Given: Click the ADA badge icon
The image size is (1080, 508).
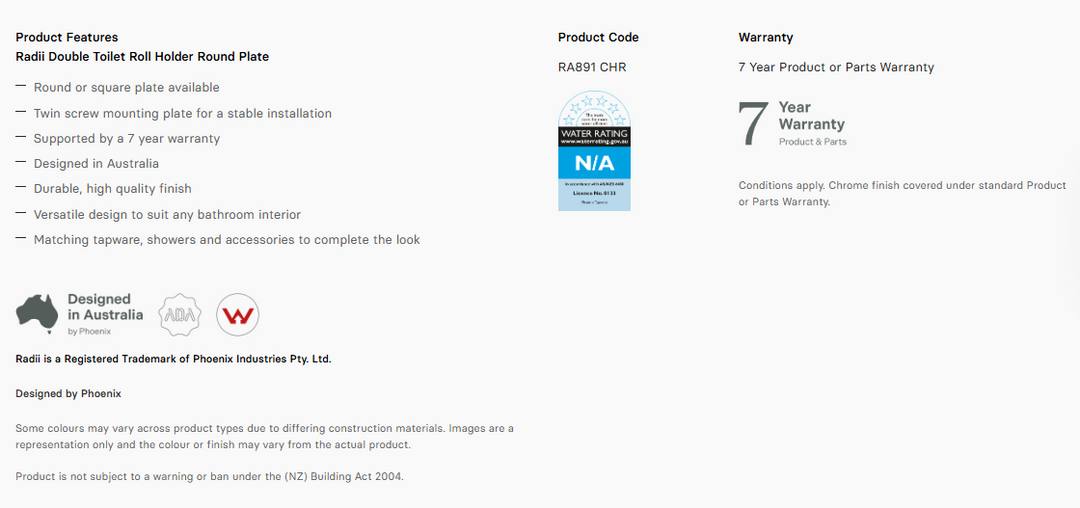Looking at the screenshot, I should [x=180, y=315].
